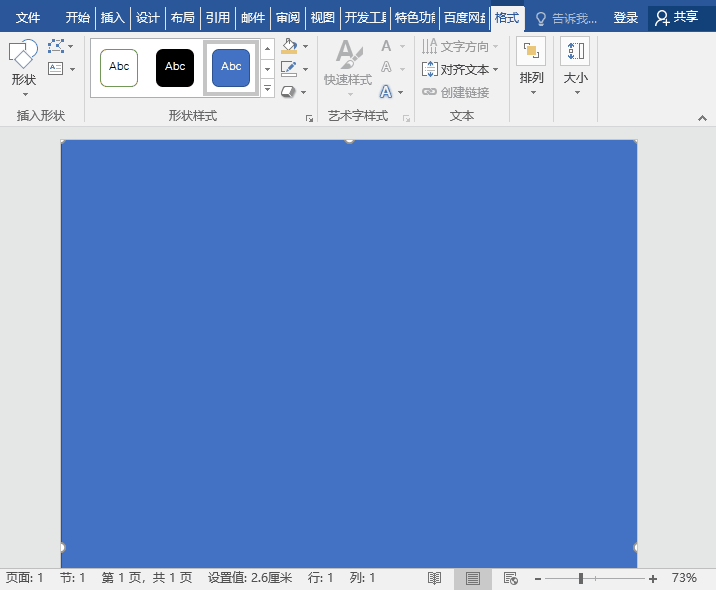Click the Edit Shape points icon

[x=56, y=46]
